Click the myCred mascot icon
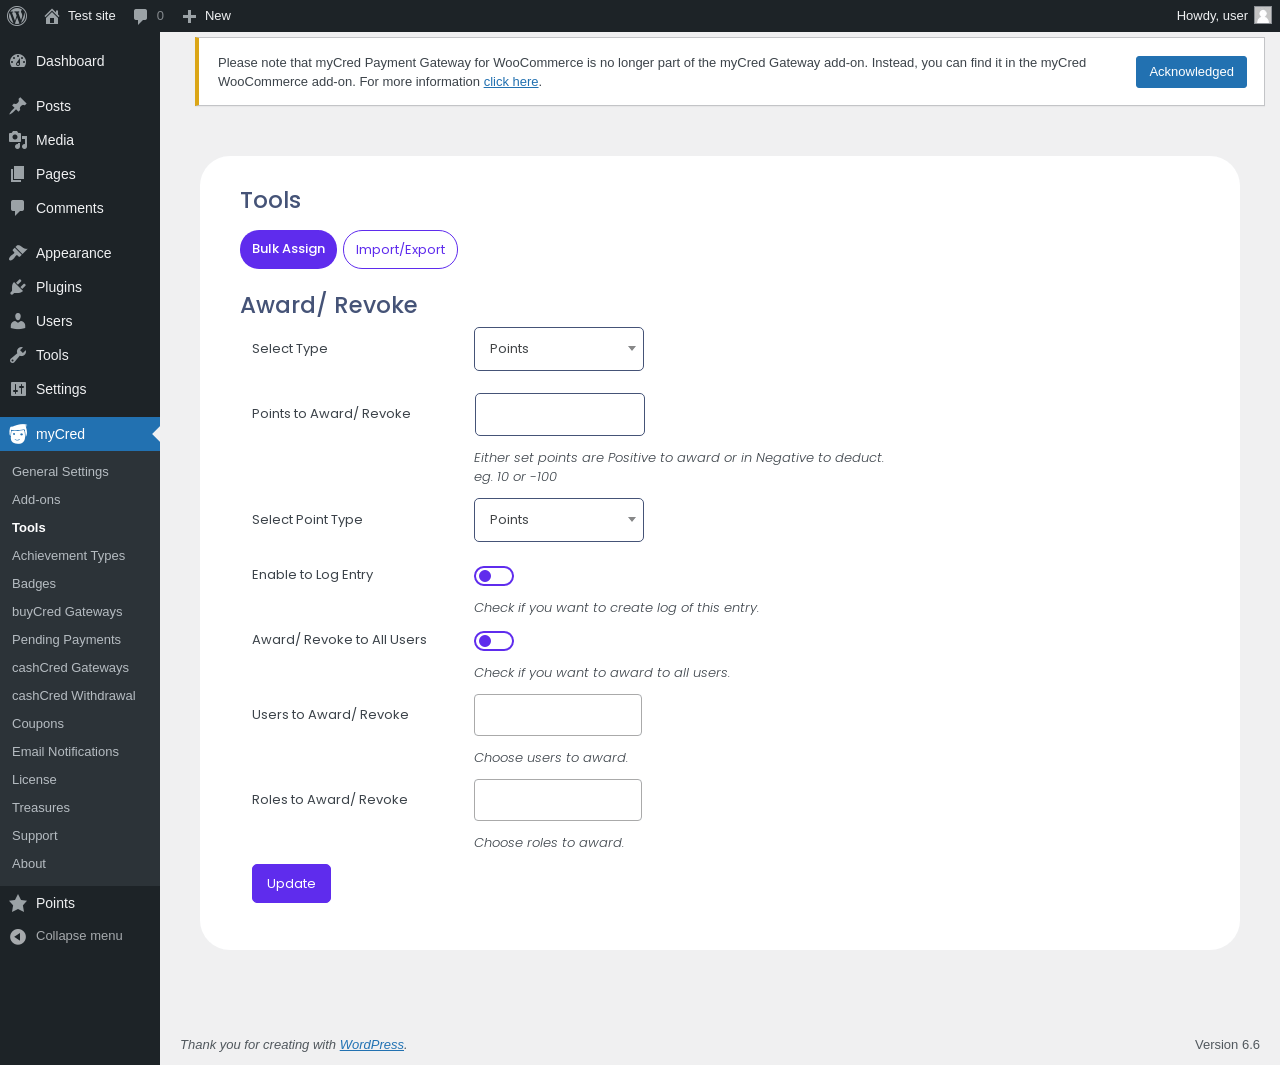1280x1065 pixels. [18, 434]
